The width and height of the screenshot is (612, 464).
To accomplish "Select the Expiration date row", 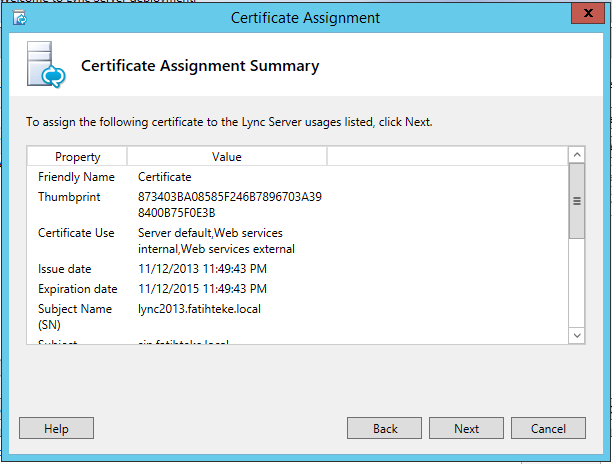I will click(297, 289).
